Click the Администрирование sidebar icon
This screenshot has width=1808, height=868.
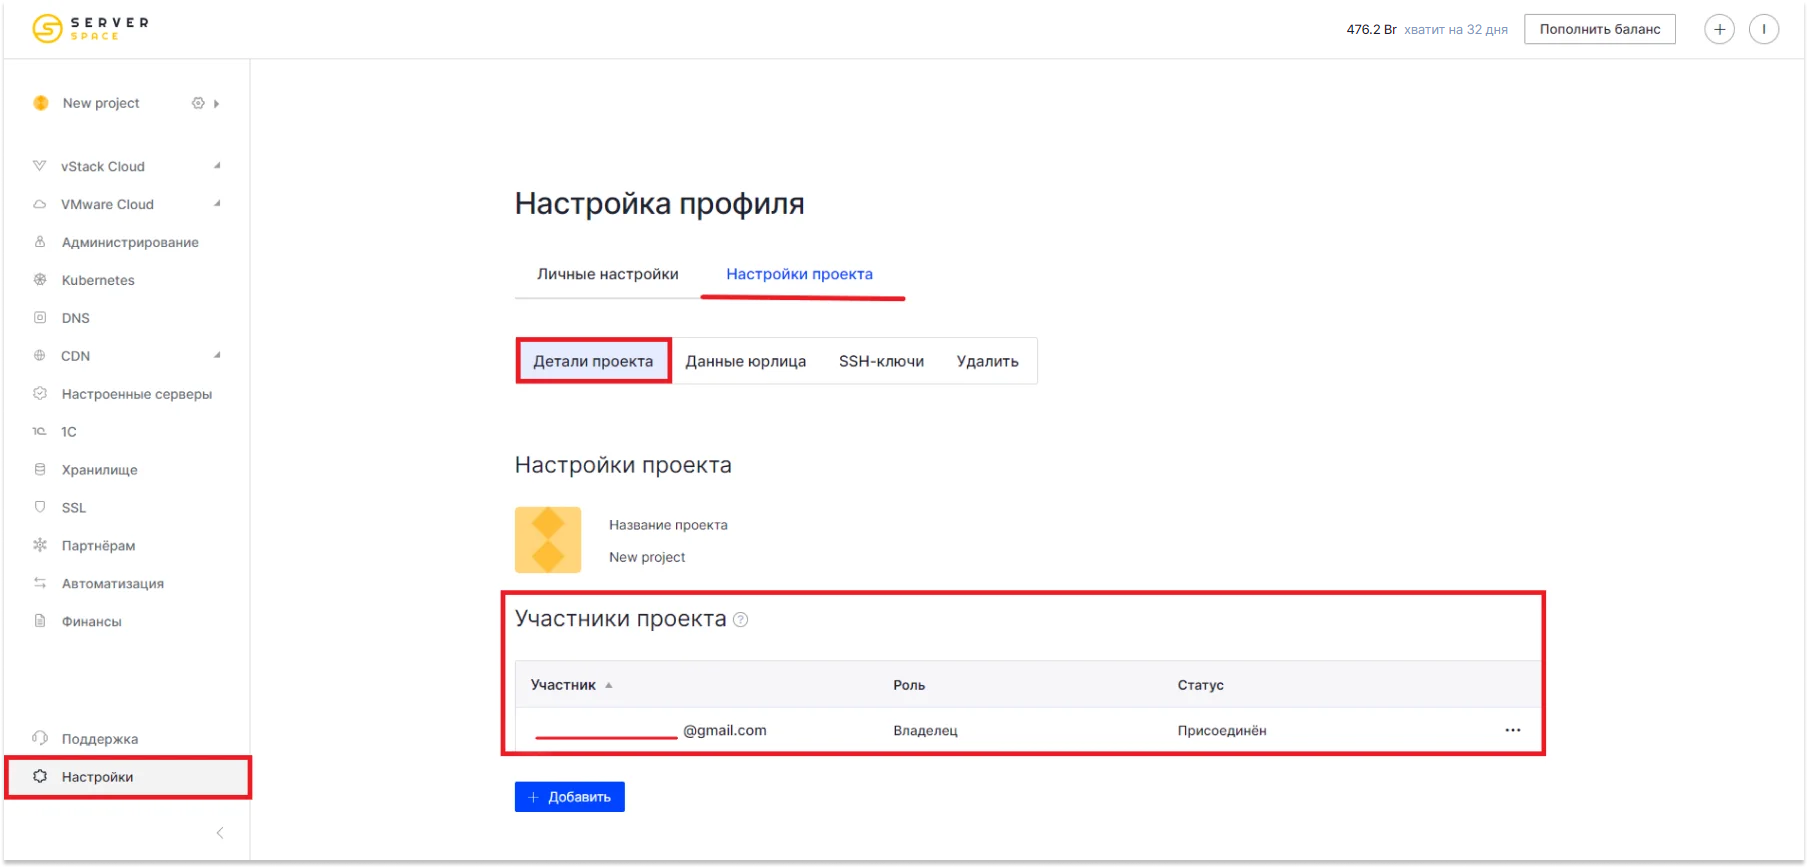40,242
